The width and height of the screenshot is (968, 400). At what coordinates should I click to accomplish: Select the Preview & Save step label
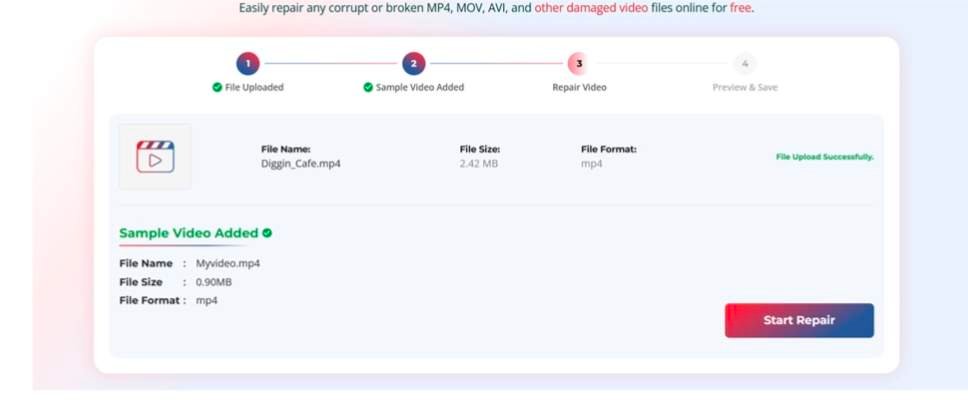click(x=745, y=88)
